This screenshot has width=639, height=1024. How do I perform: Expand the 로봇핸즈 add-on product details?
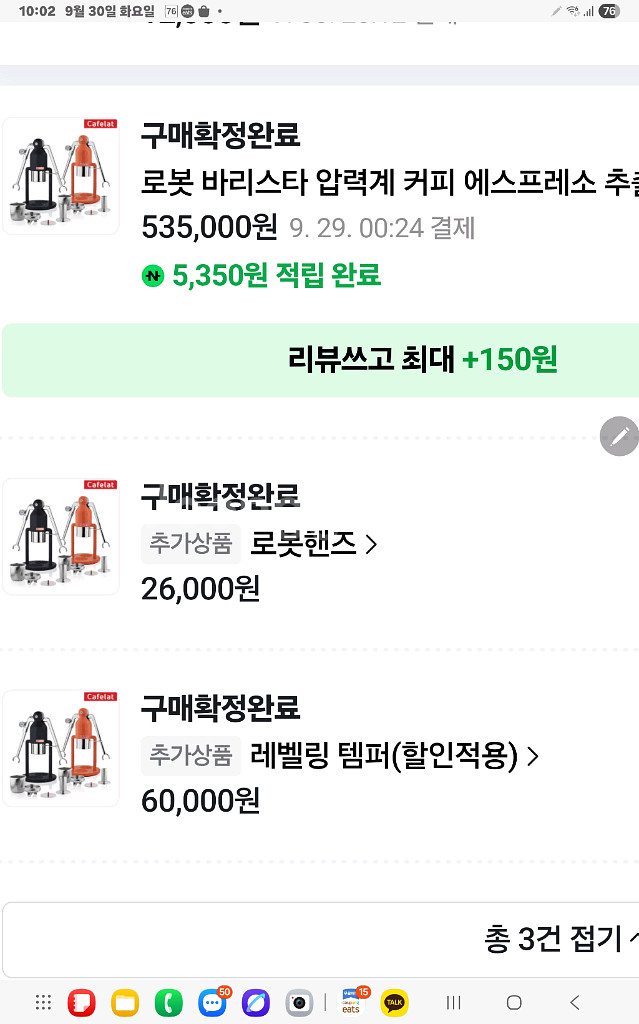pos(314,544)
